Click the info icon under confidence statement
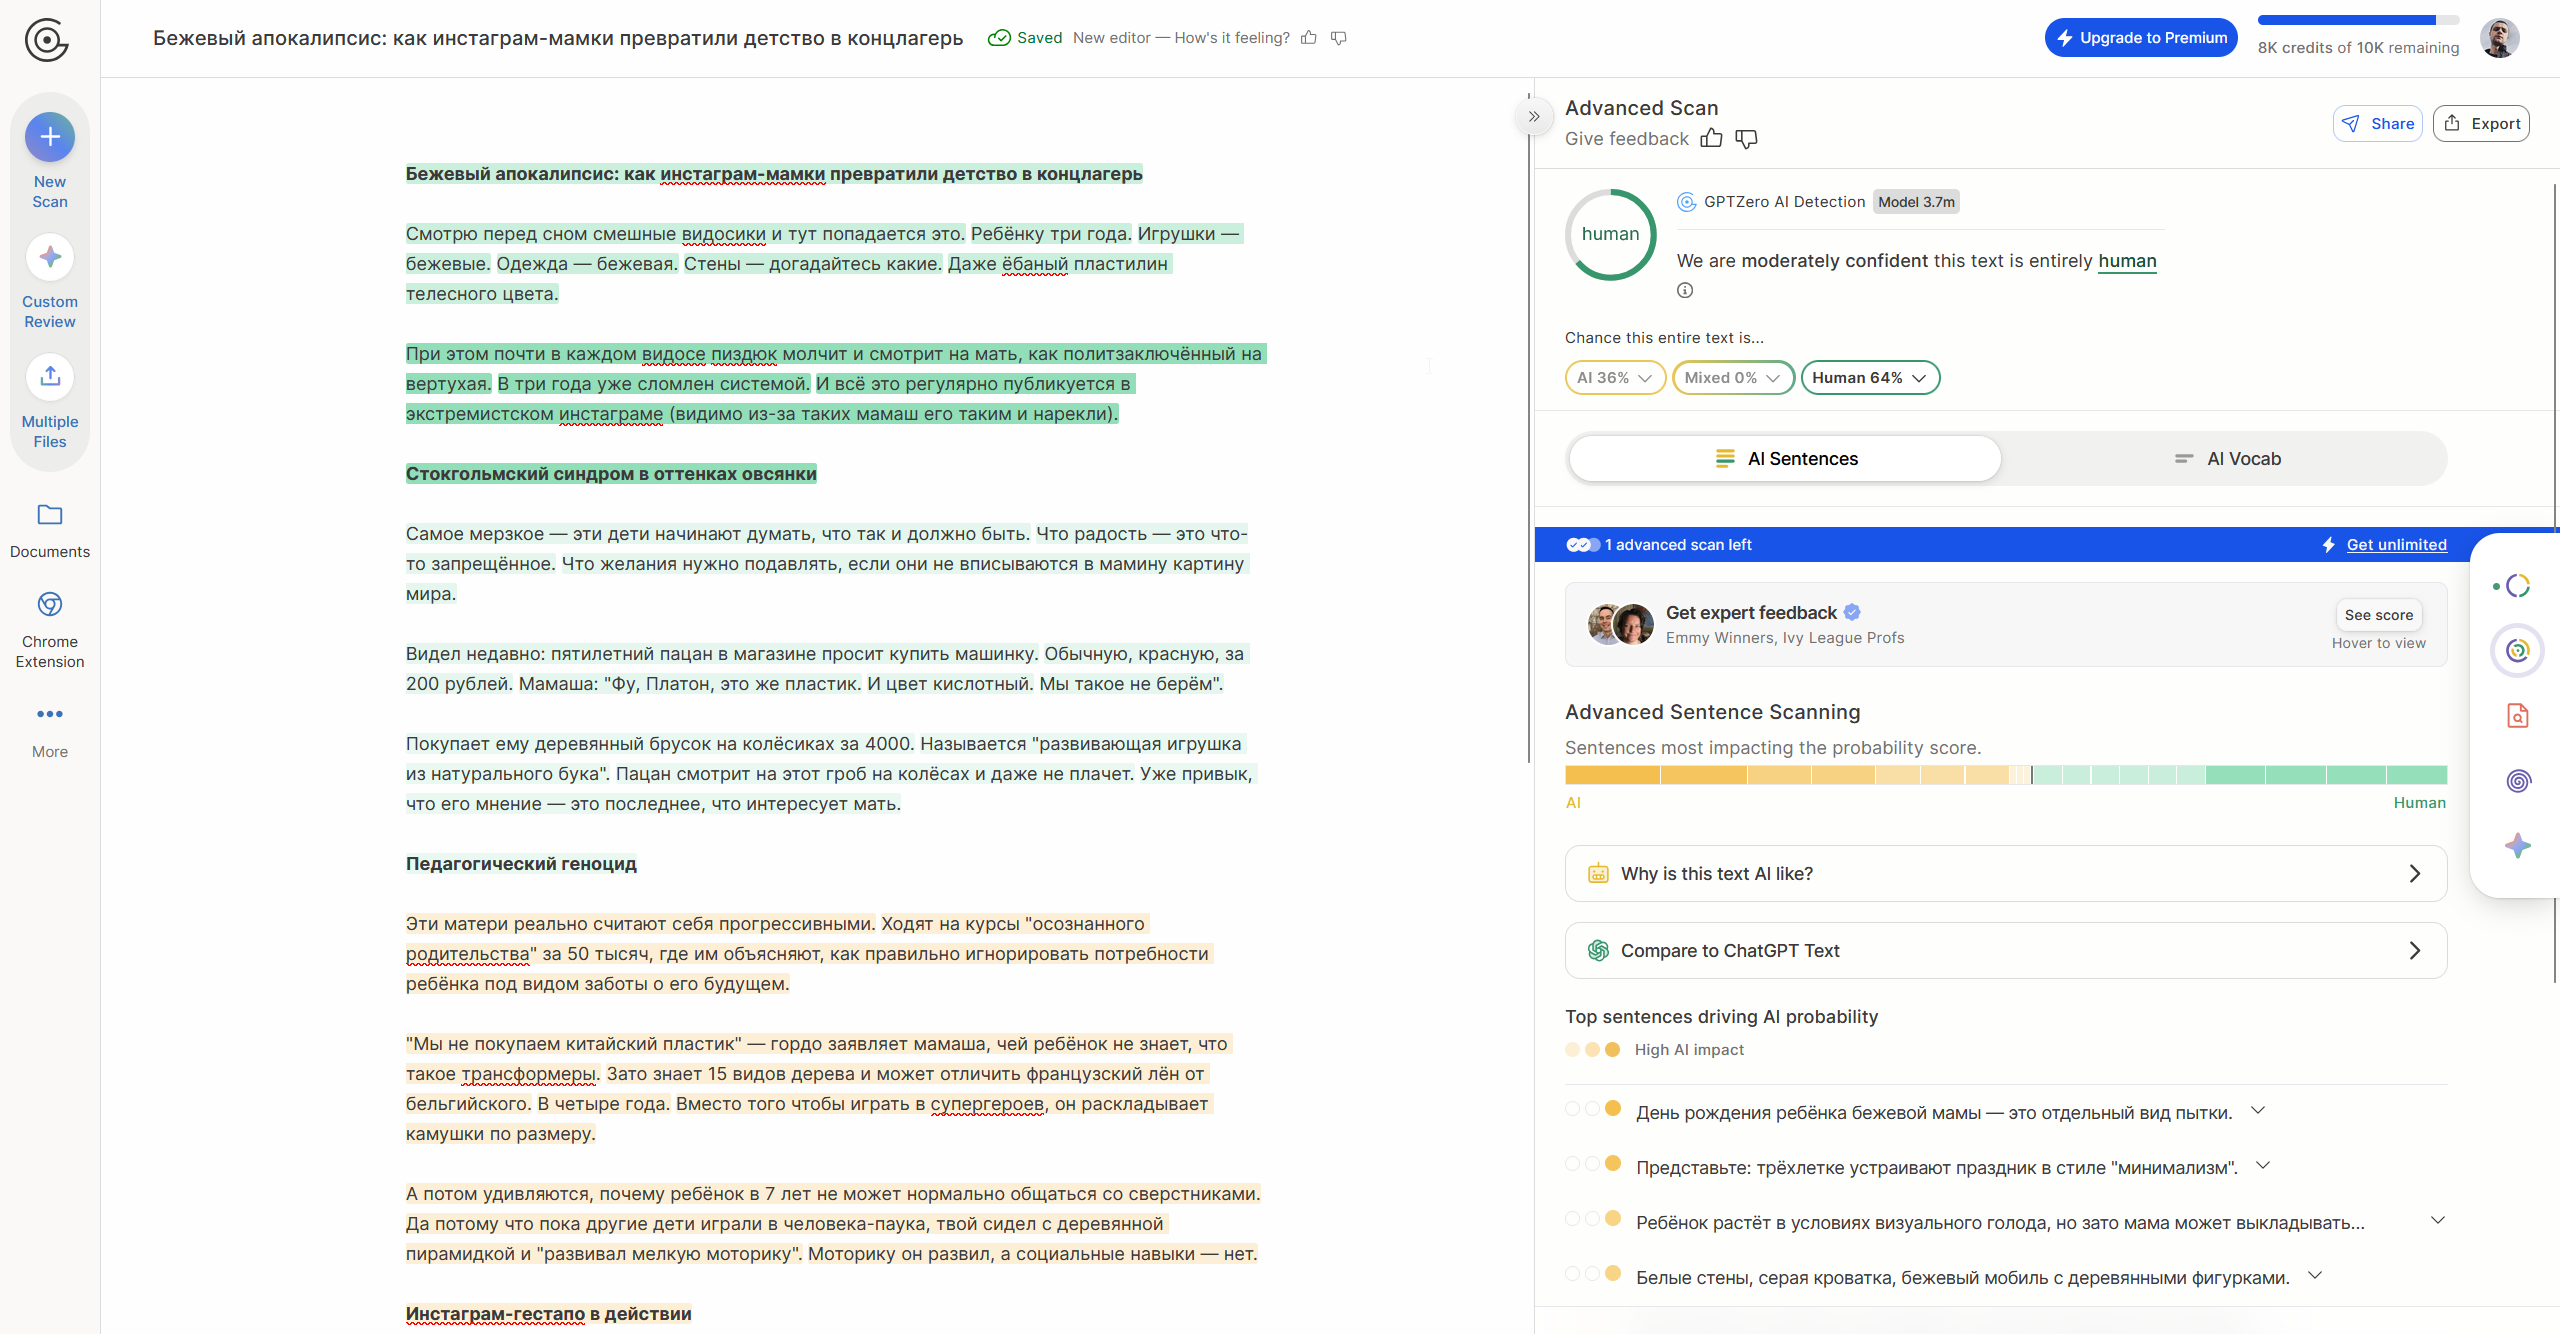Image resolution: width=2560 pixels, height=1334 pixels. point(1685,290)
